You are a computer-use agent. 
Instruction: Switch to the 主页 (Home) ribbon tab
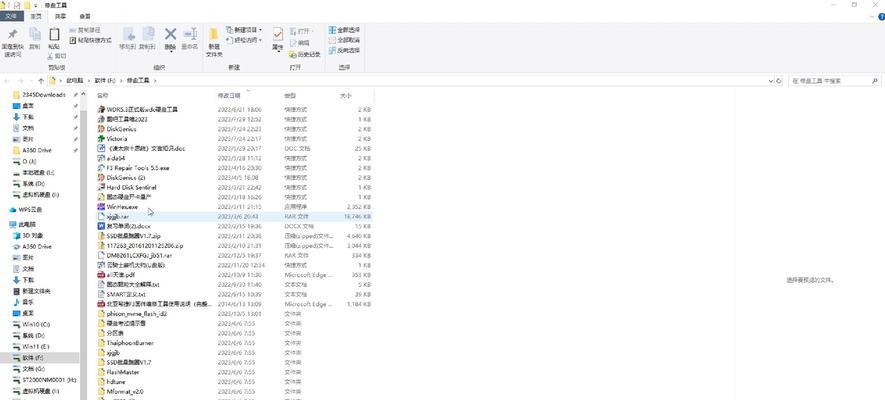coord(36,16)
